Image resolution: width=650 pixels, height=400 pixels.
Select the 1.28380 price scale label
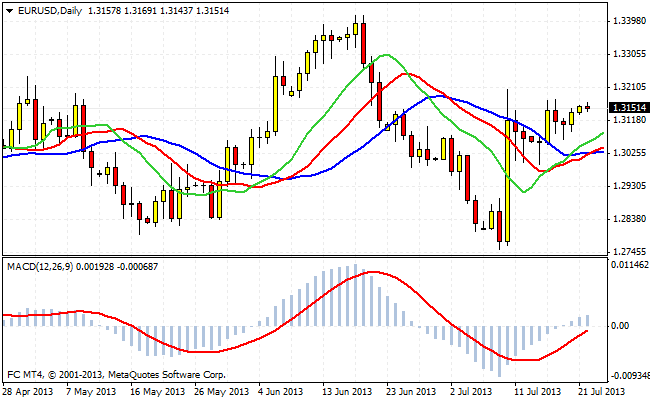629,219
